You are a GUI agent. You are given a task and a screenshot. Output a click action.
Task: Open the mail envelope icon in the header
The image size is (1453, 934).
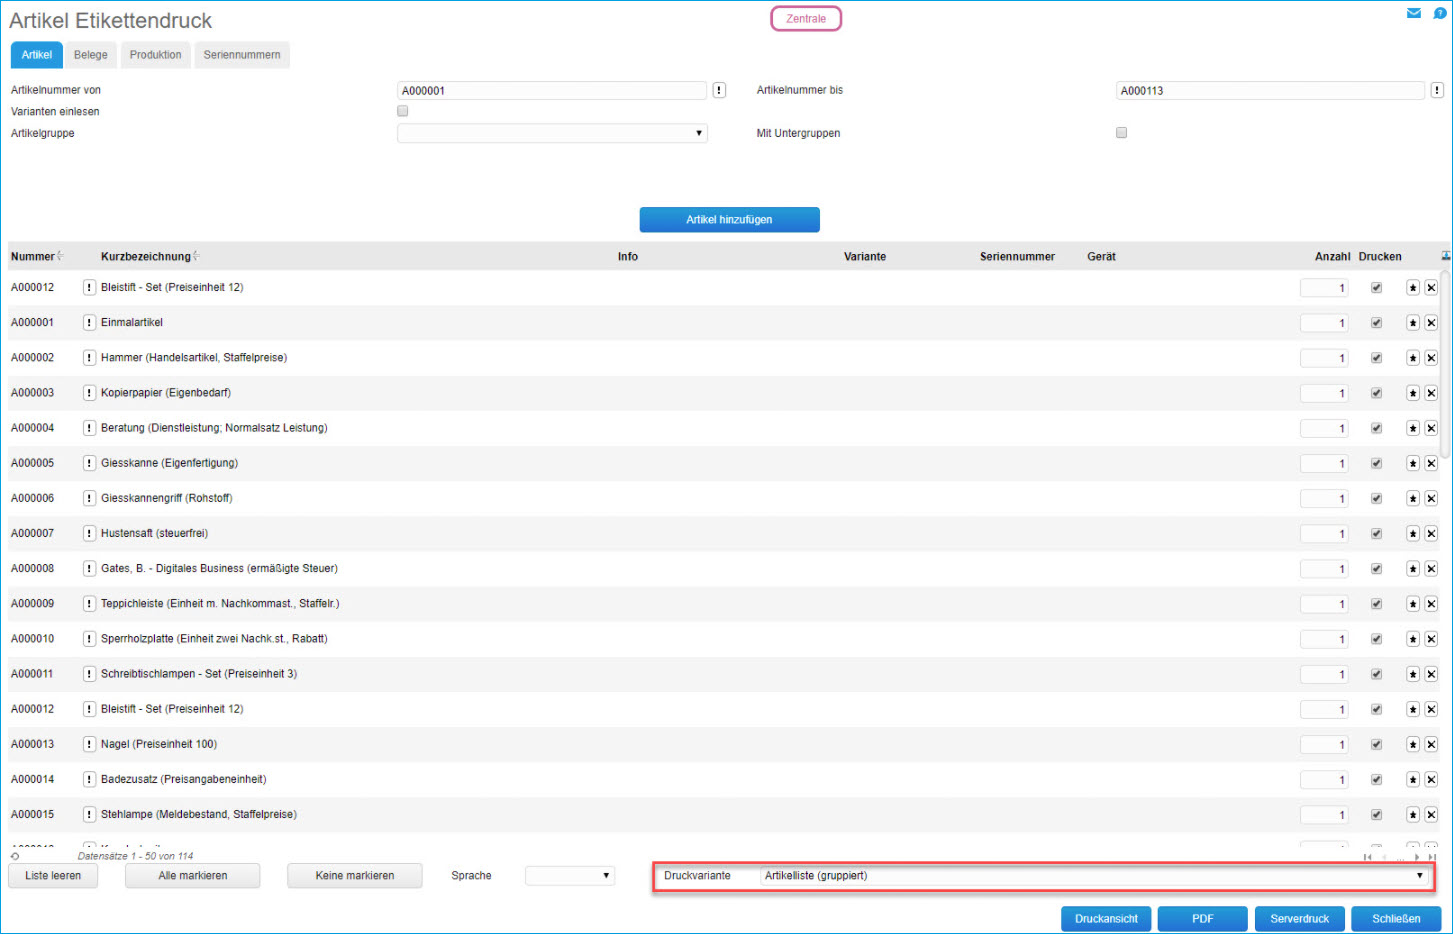click(x=1413, y=13)
